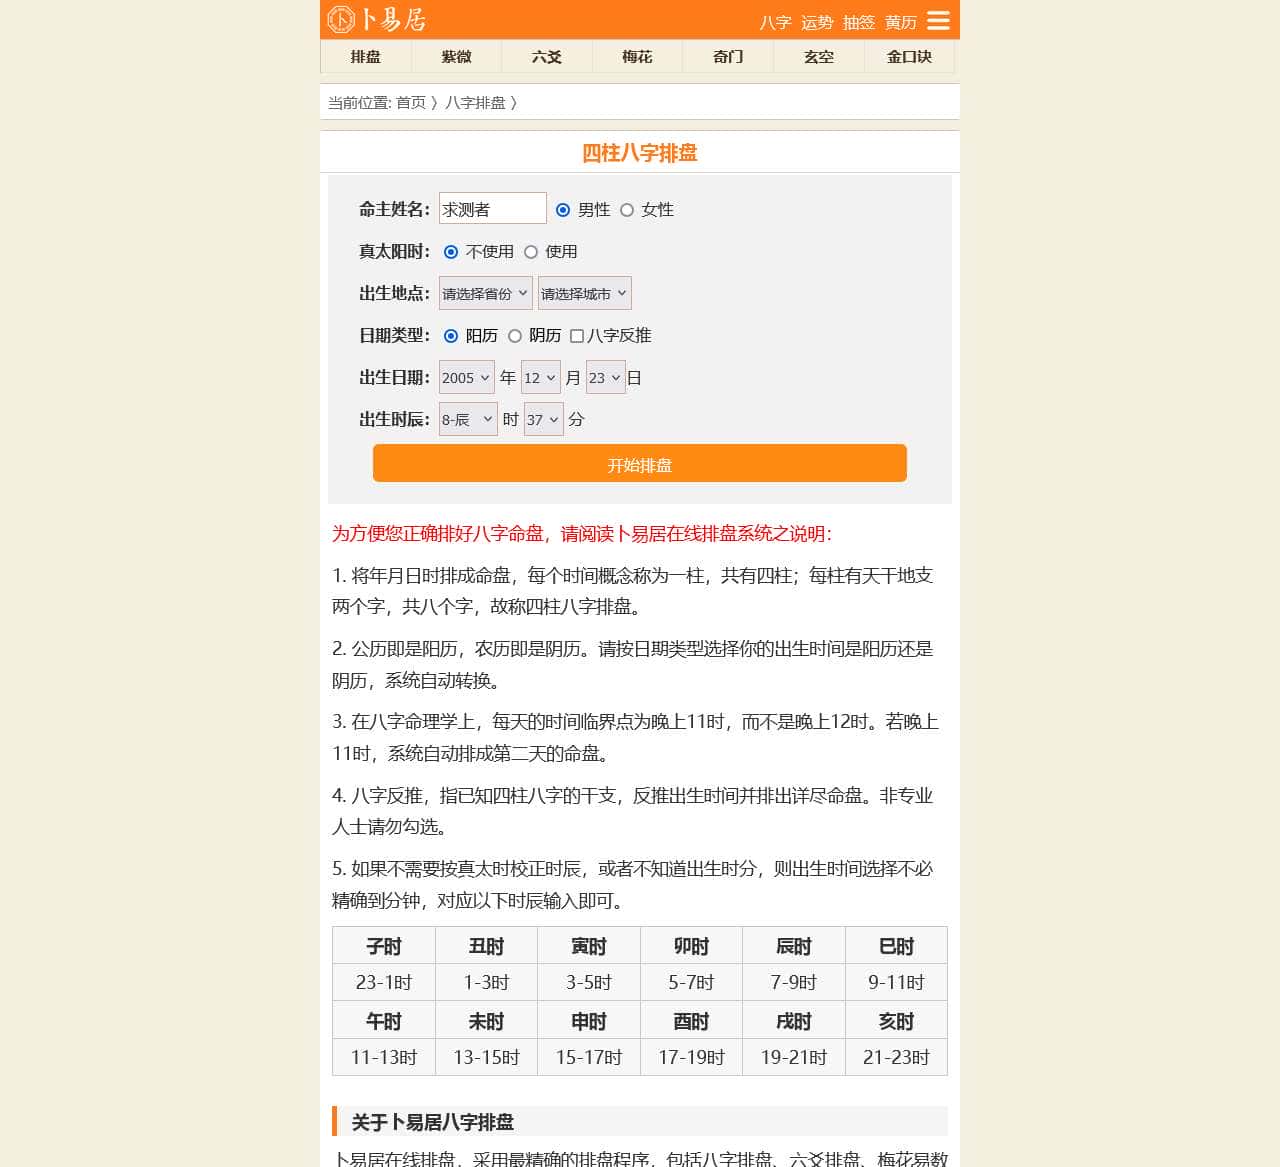Switch to the 玄空 tab

pyautogui.click(x=819, y=57)
